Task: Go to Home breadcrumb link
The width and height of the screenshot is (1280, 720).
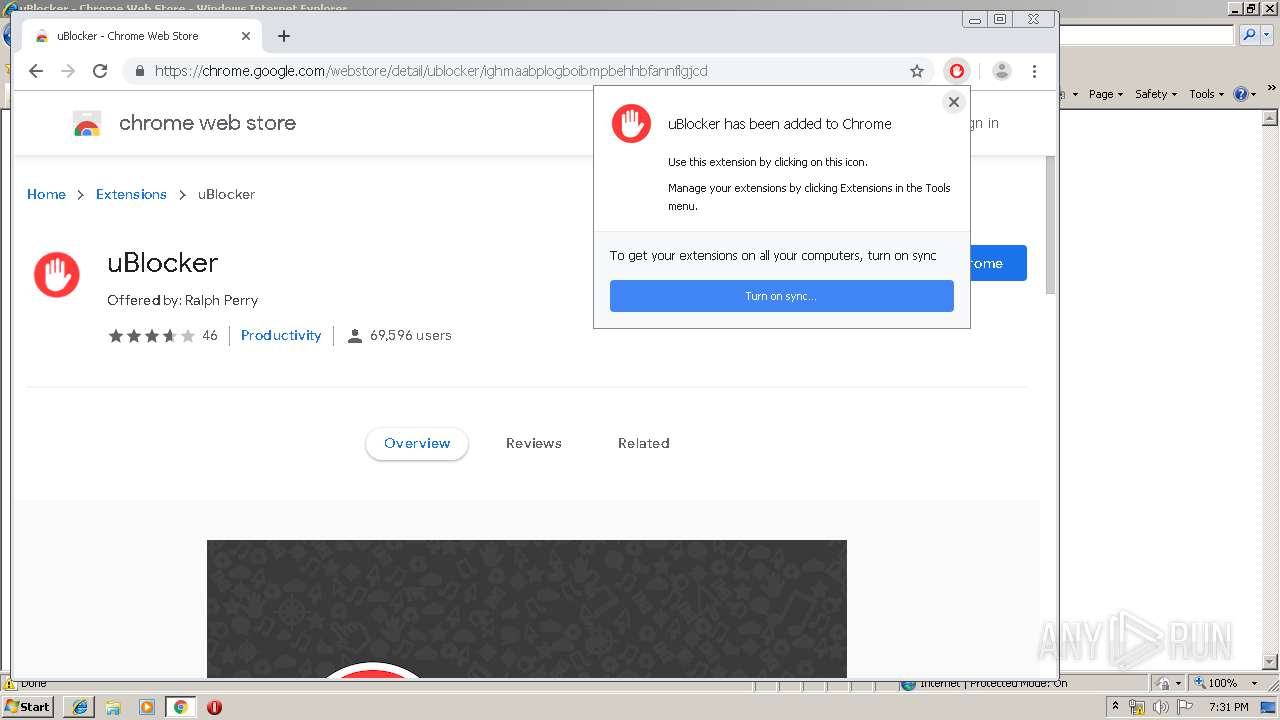Action: 46,194
